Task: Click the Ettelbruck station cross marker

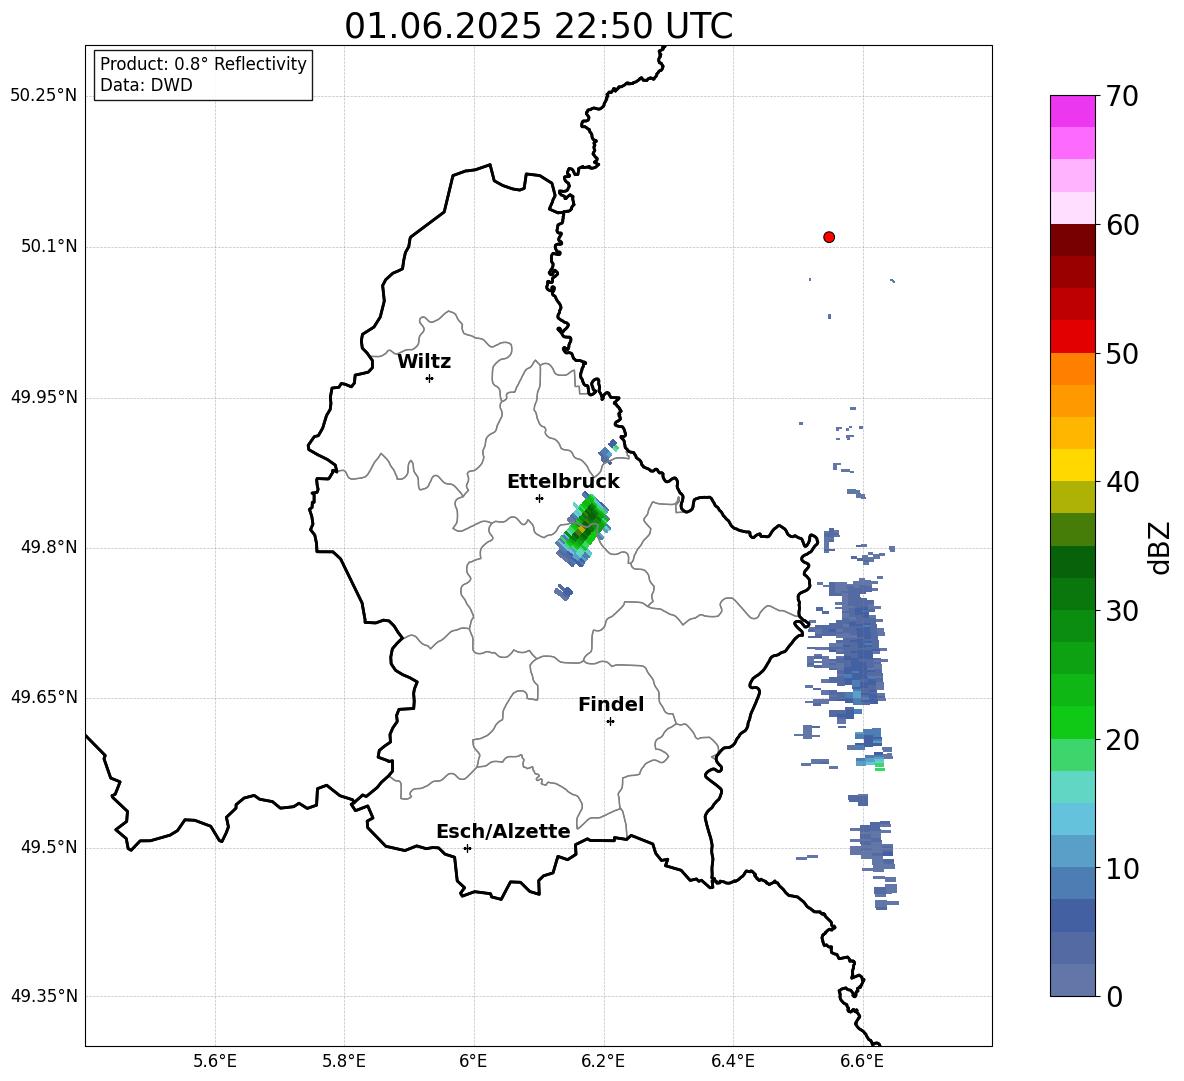Action: point(539,498)
